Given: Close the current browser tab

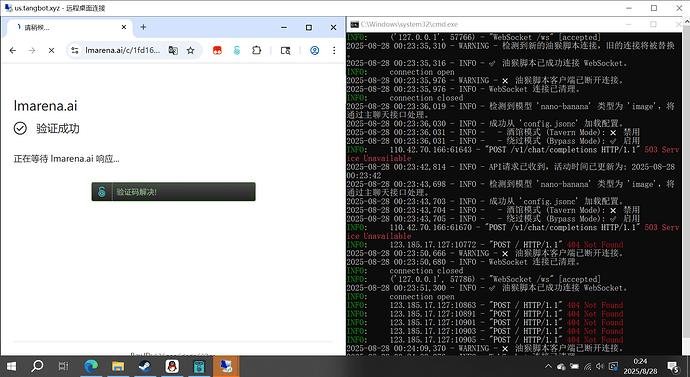Looking at the screenshot, I should 124,27.
